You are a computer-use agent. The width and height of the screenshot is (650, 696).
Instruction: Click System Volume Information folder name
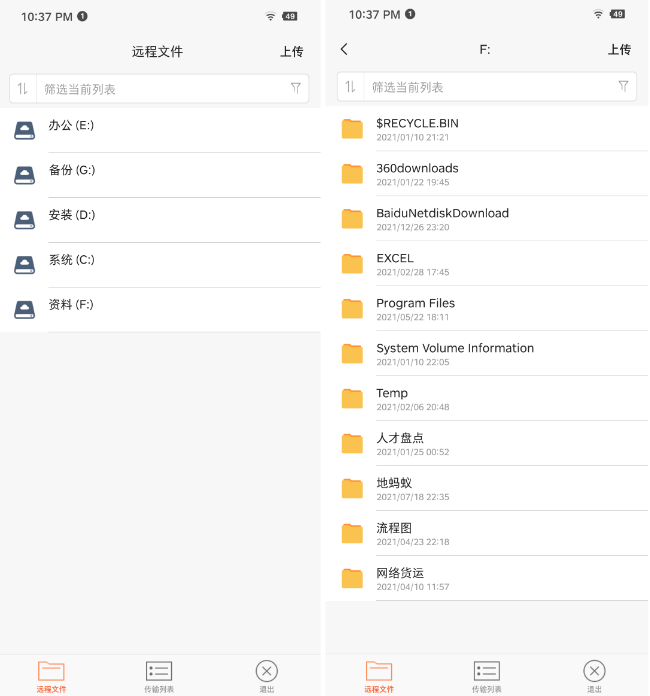pyautogui.click(x=455, y=348)
